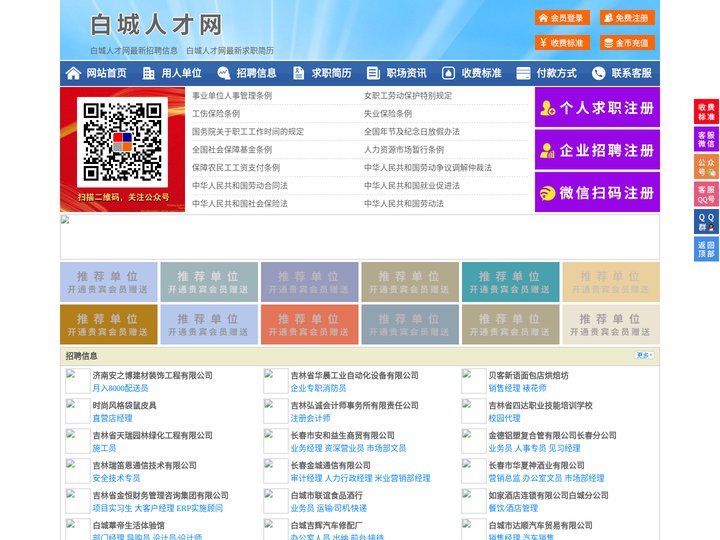Click the logo placeholder for 白城市联谊食品酒行
720x540 pixels.
276,501
